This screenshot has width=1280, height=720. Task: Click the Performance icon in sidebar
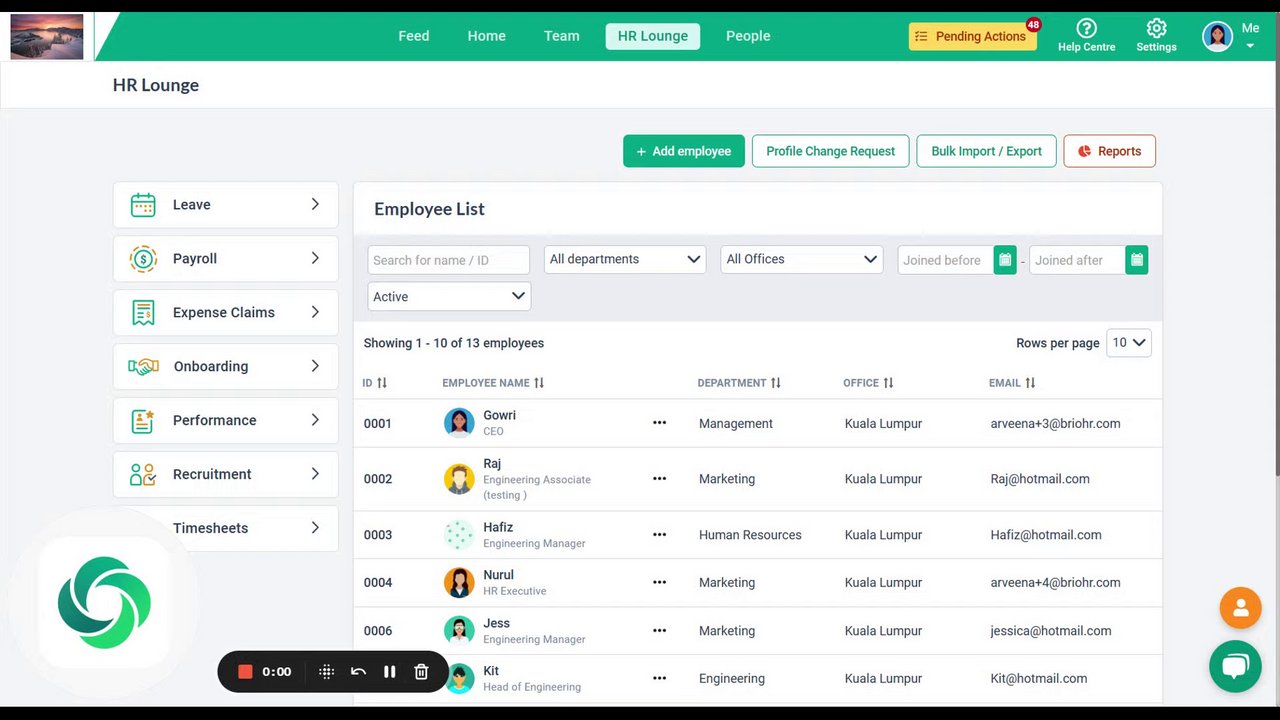click(143, 421)
